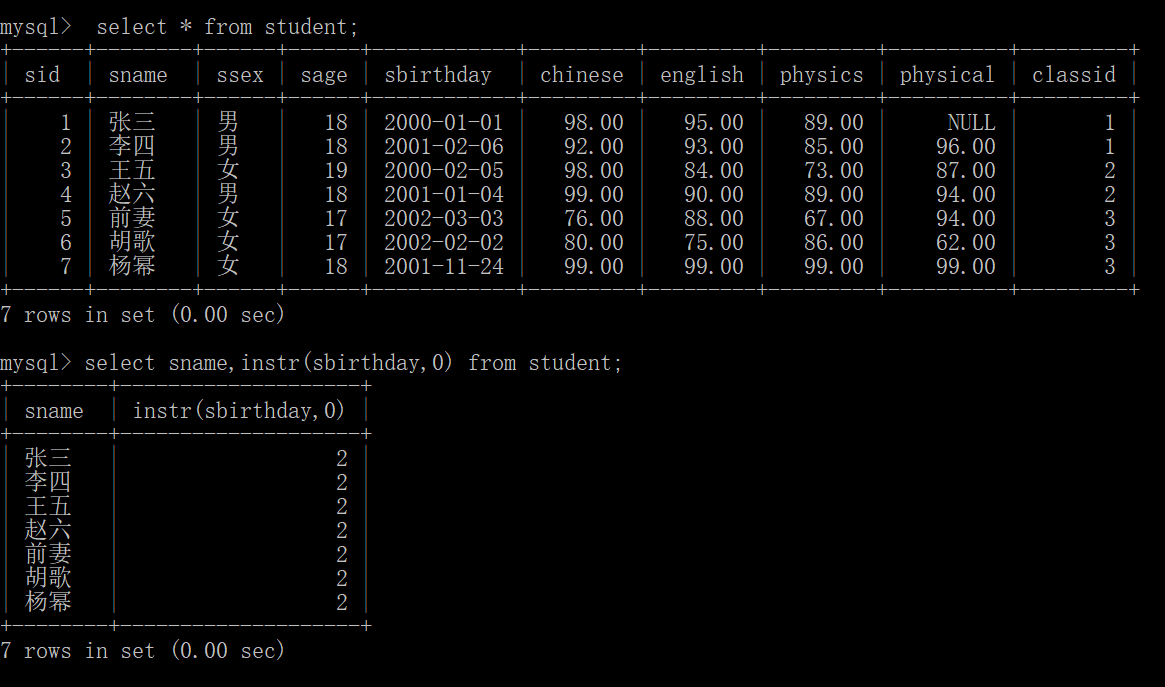
Task: Select 杨幂 in the instr result table
Action: tap(48, 602)
